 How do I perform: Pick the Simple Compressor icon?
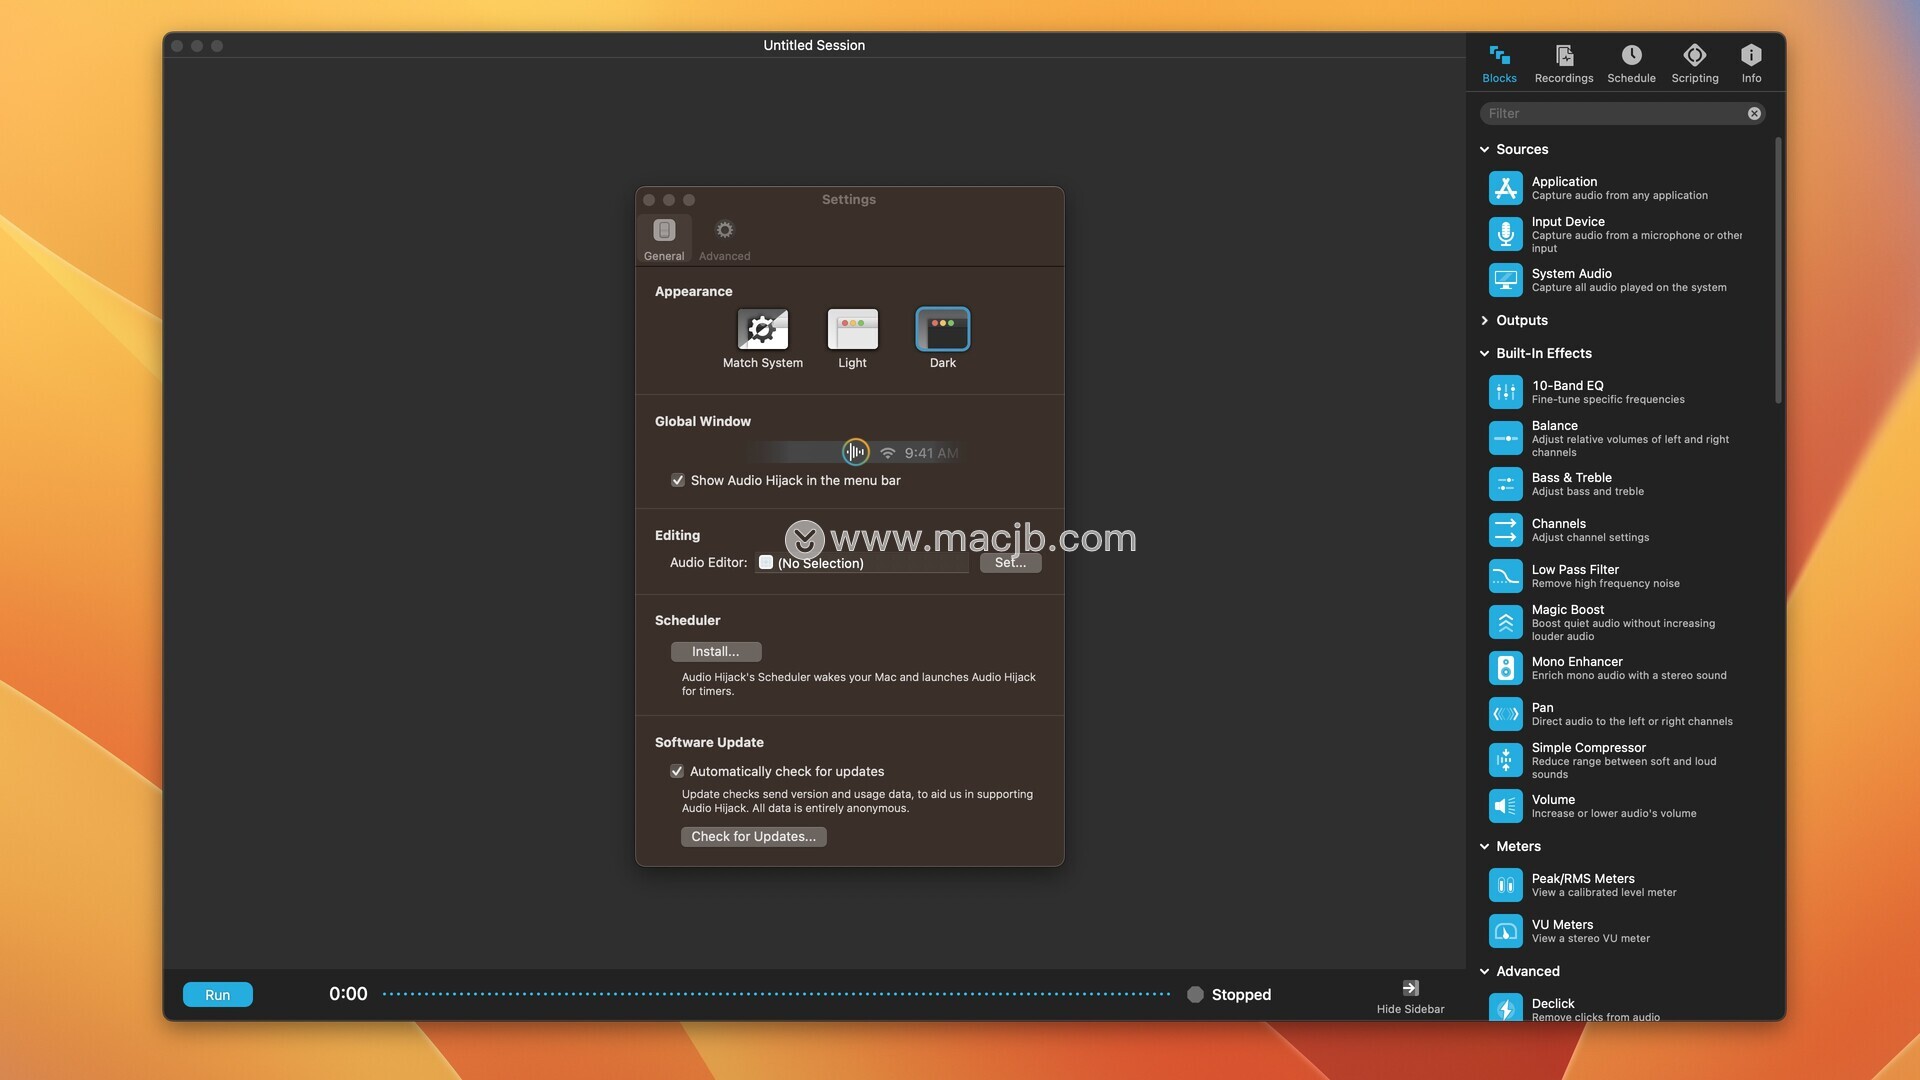(1505, 760)
